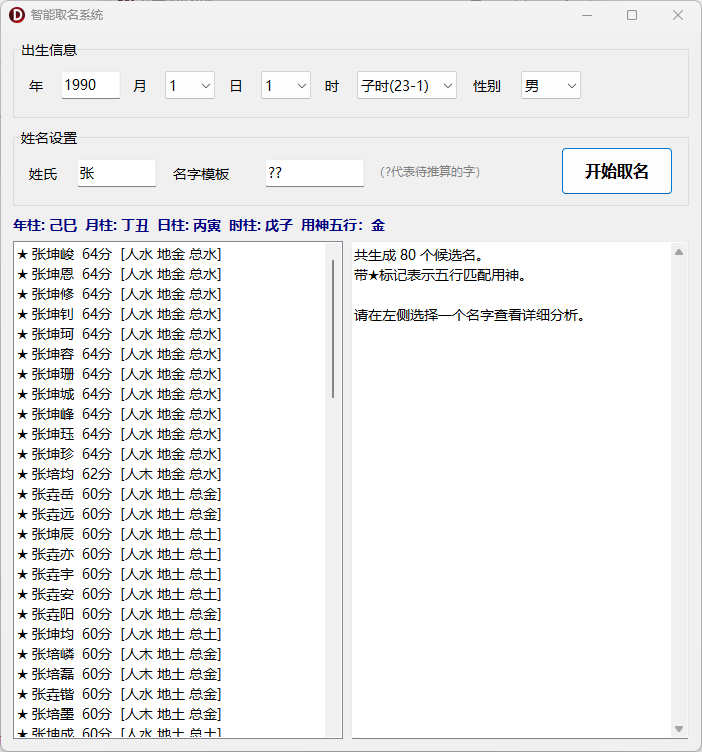The height and width of the screenshot is (752, 702).
Task: Maximize the 智能取名系统 window
Action: [x=632, y=15]
